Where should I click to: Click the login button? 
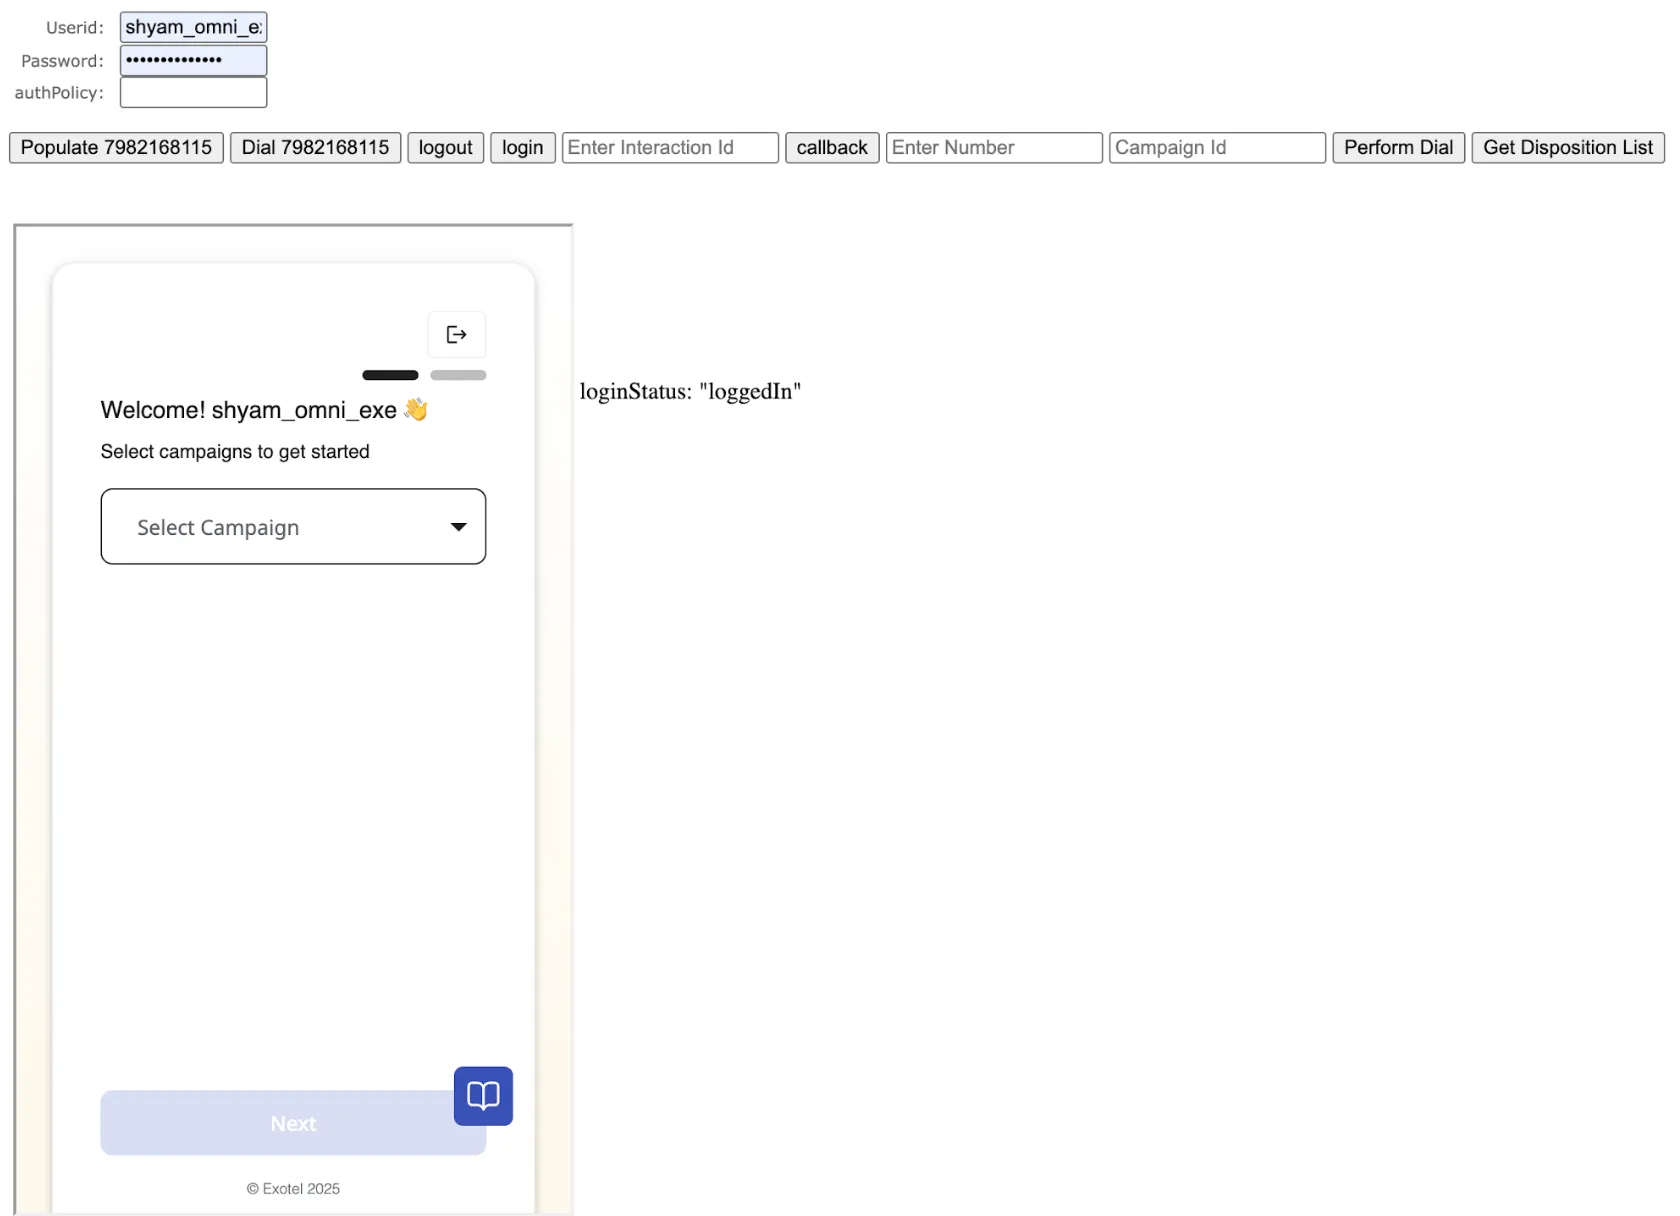click(523, 148)
